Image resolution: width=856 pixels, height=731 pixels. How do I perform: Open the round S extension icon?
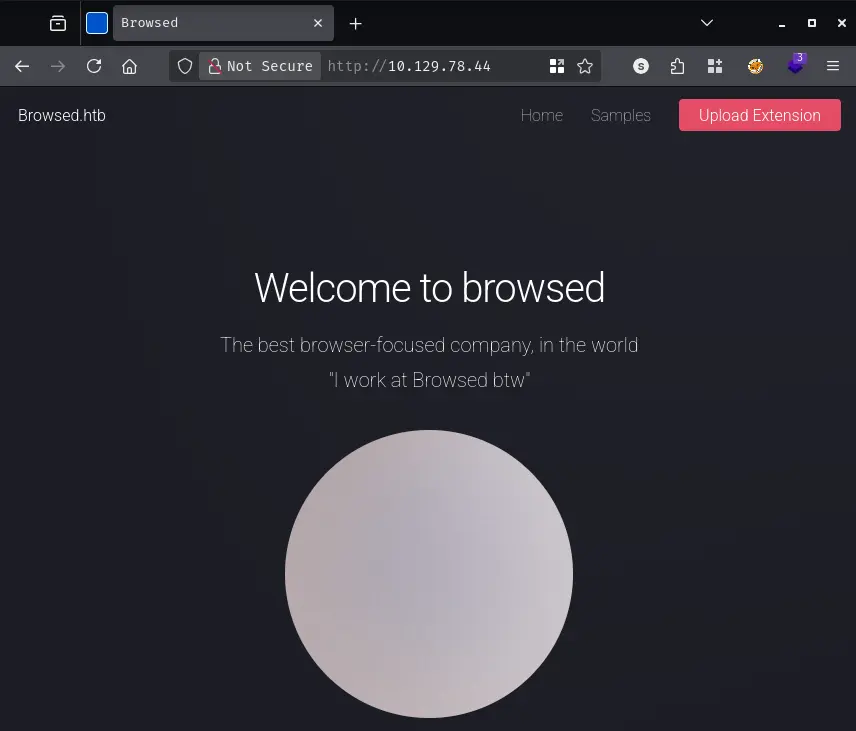pyautogui.click(x=641, y=66)
